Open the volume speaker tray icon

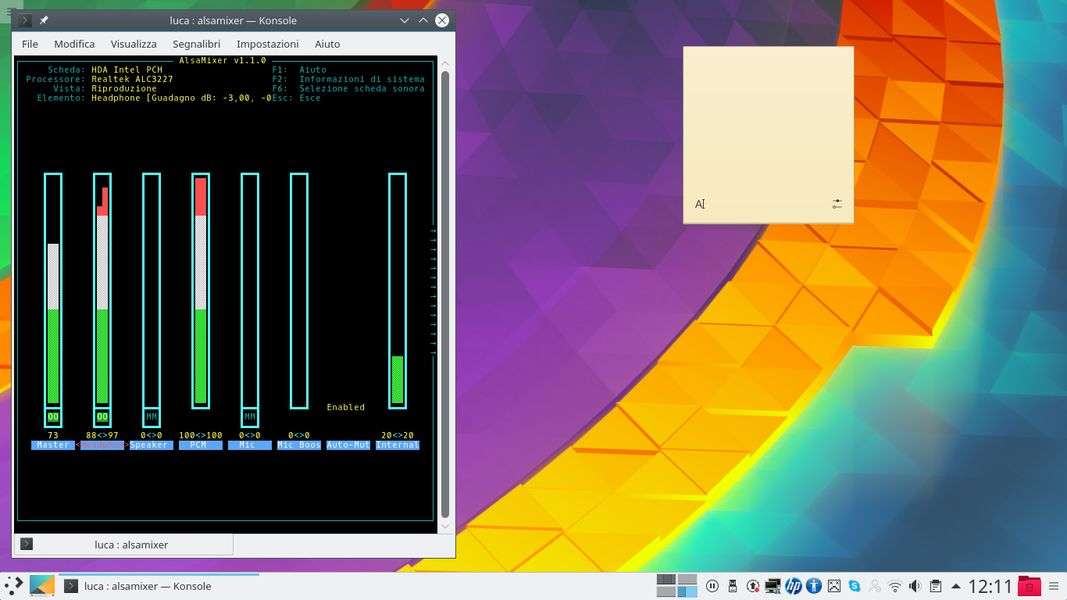click(915, 586)
